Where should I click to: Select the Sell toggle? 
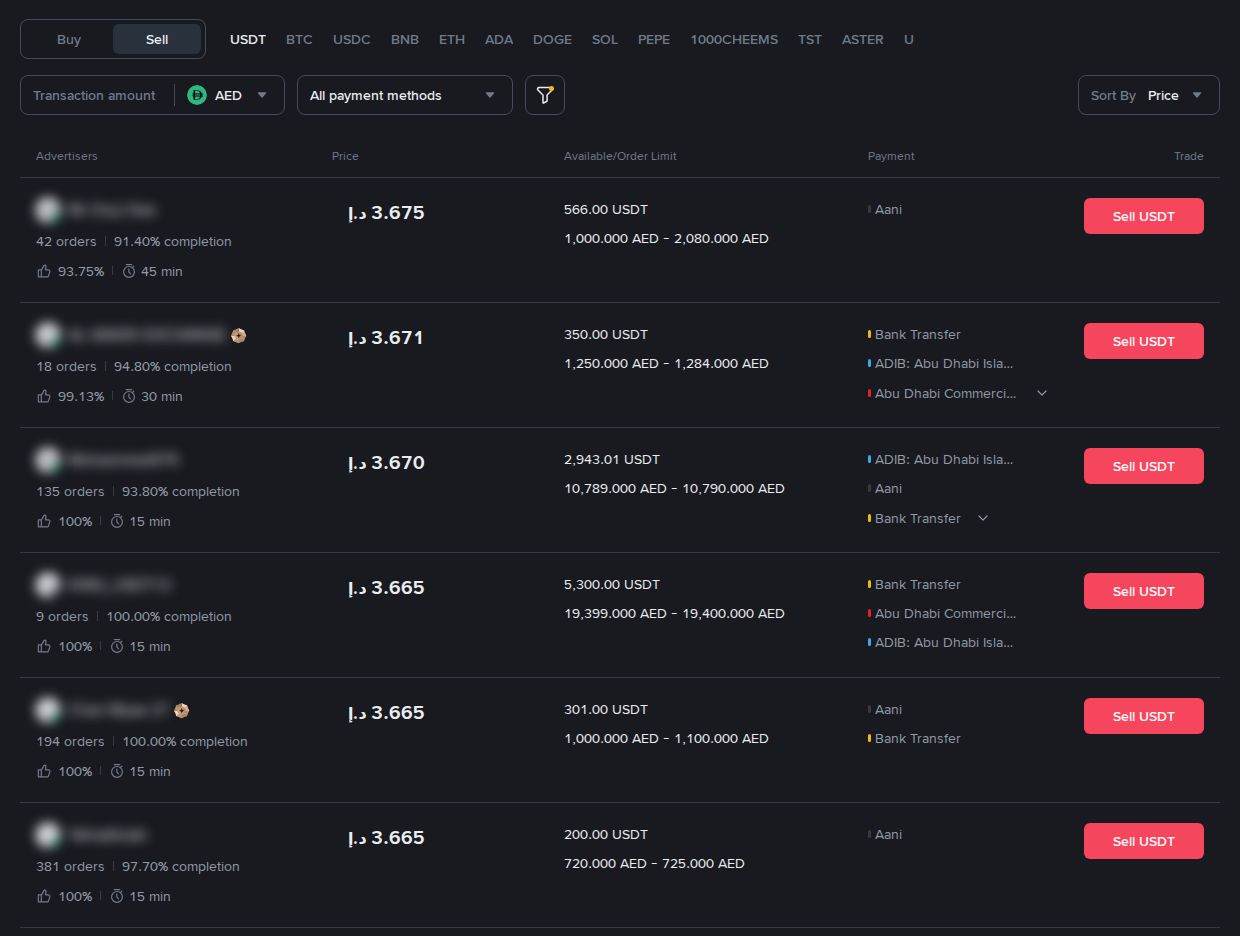[157, 39]
